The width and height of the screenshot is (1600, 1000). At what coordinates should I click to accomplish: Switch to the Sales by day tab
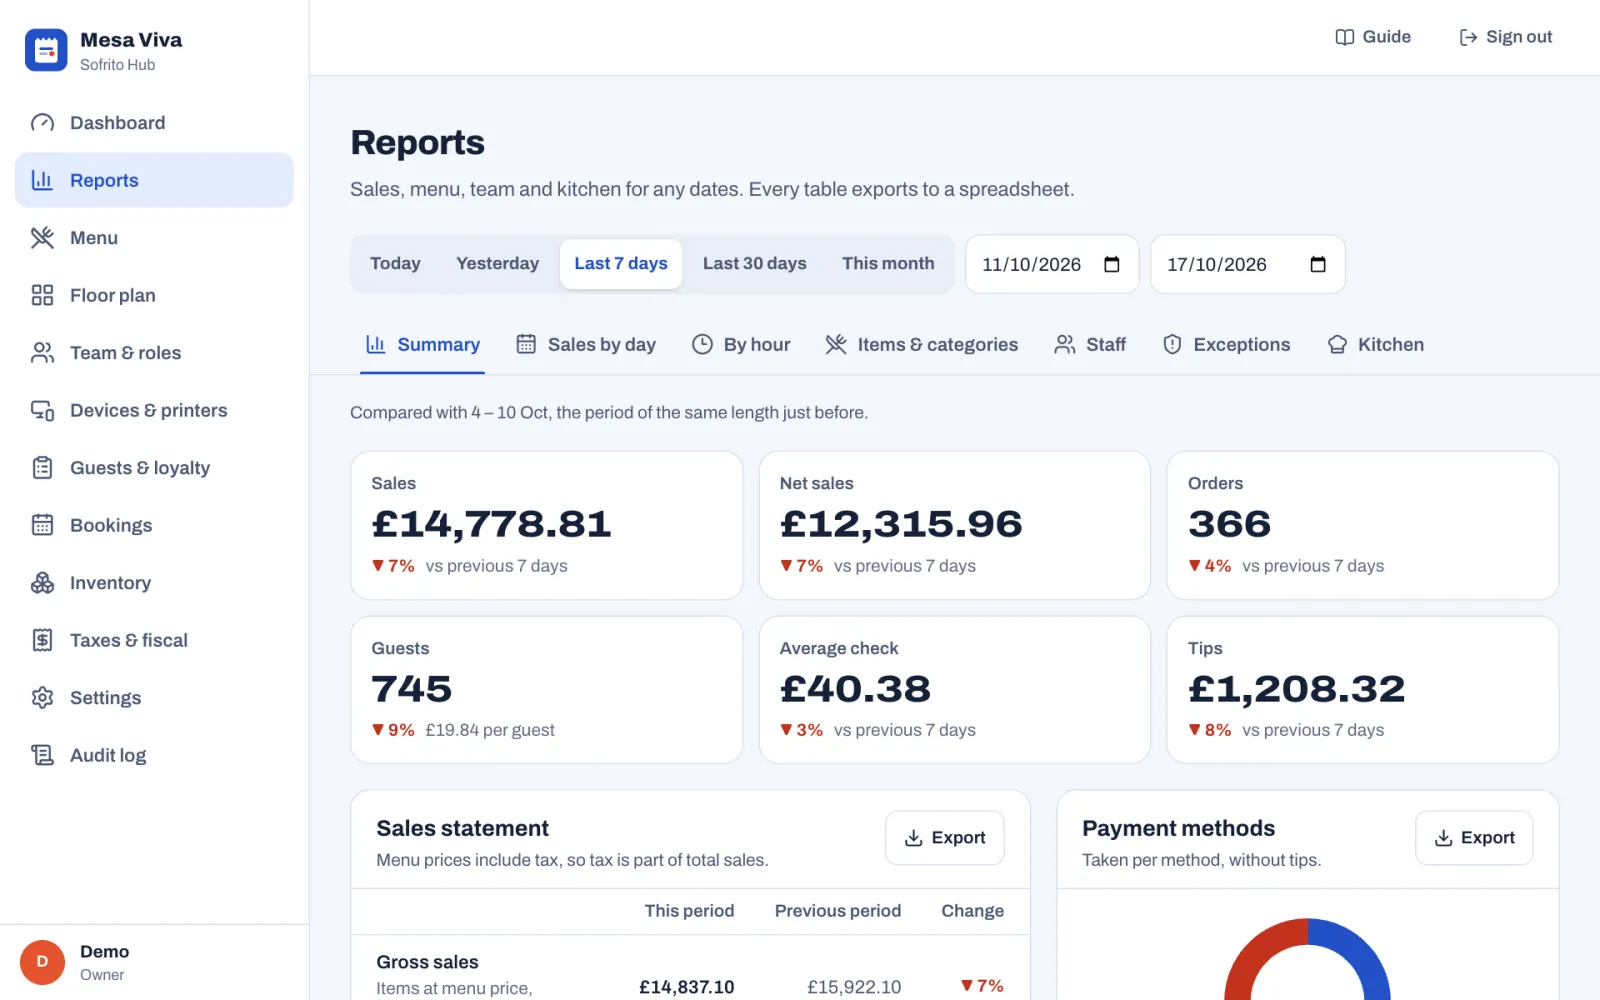tap(586, 344)
